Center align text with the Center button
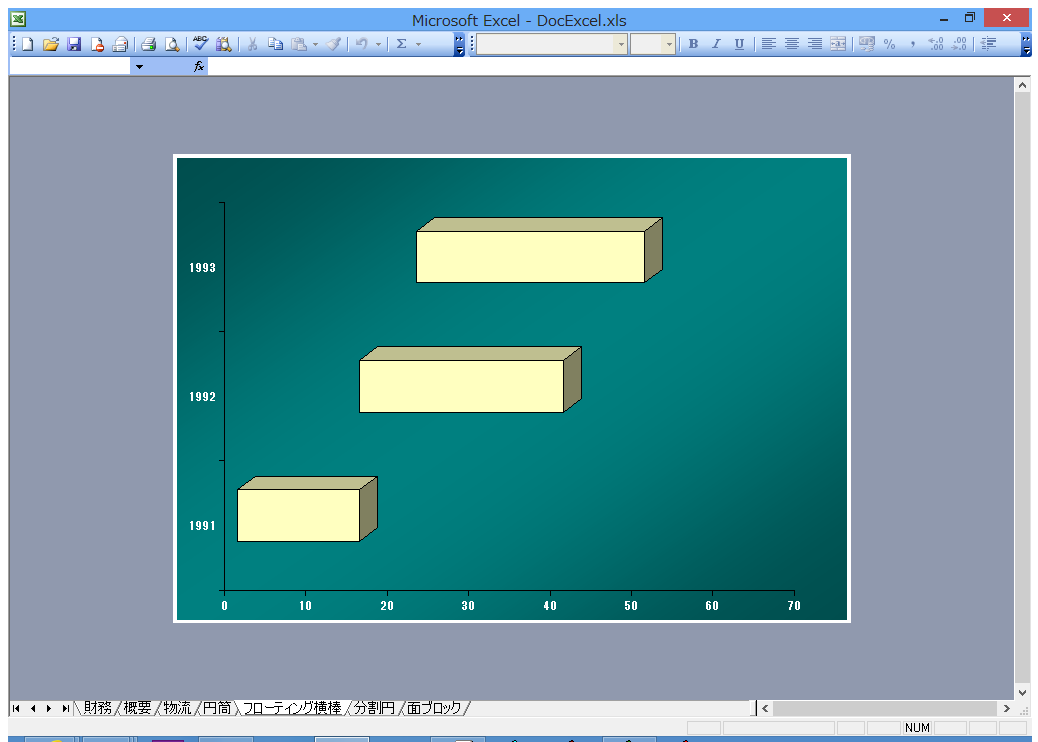The height and width of the screenshot is (742, 1038). (792, 44)
